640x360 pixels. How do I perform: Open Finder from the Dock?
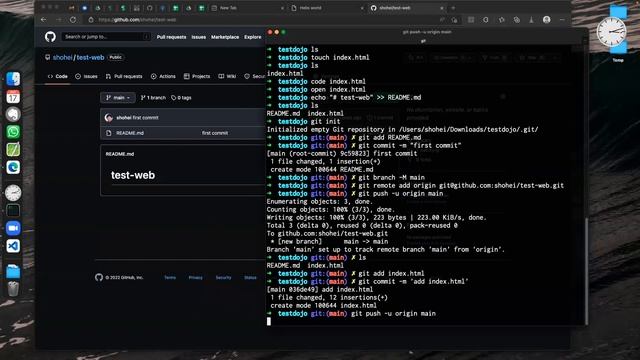click(x=13, y=79)
